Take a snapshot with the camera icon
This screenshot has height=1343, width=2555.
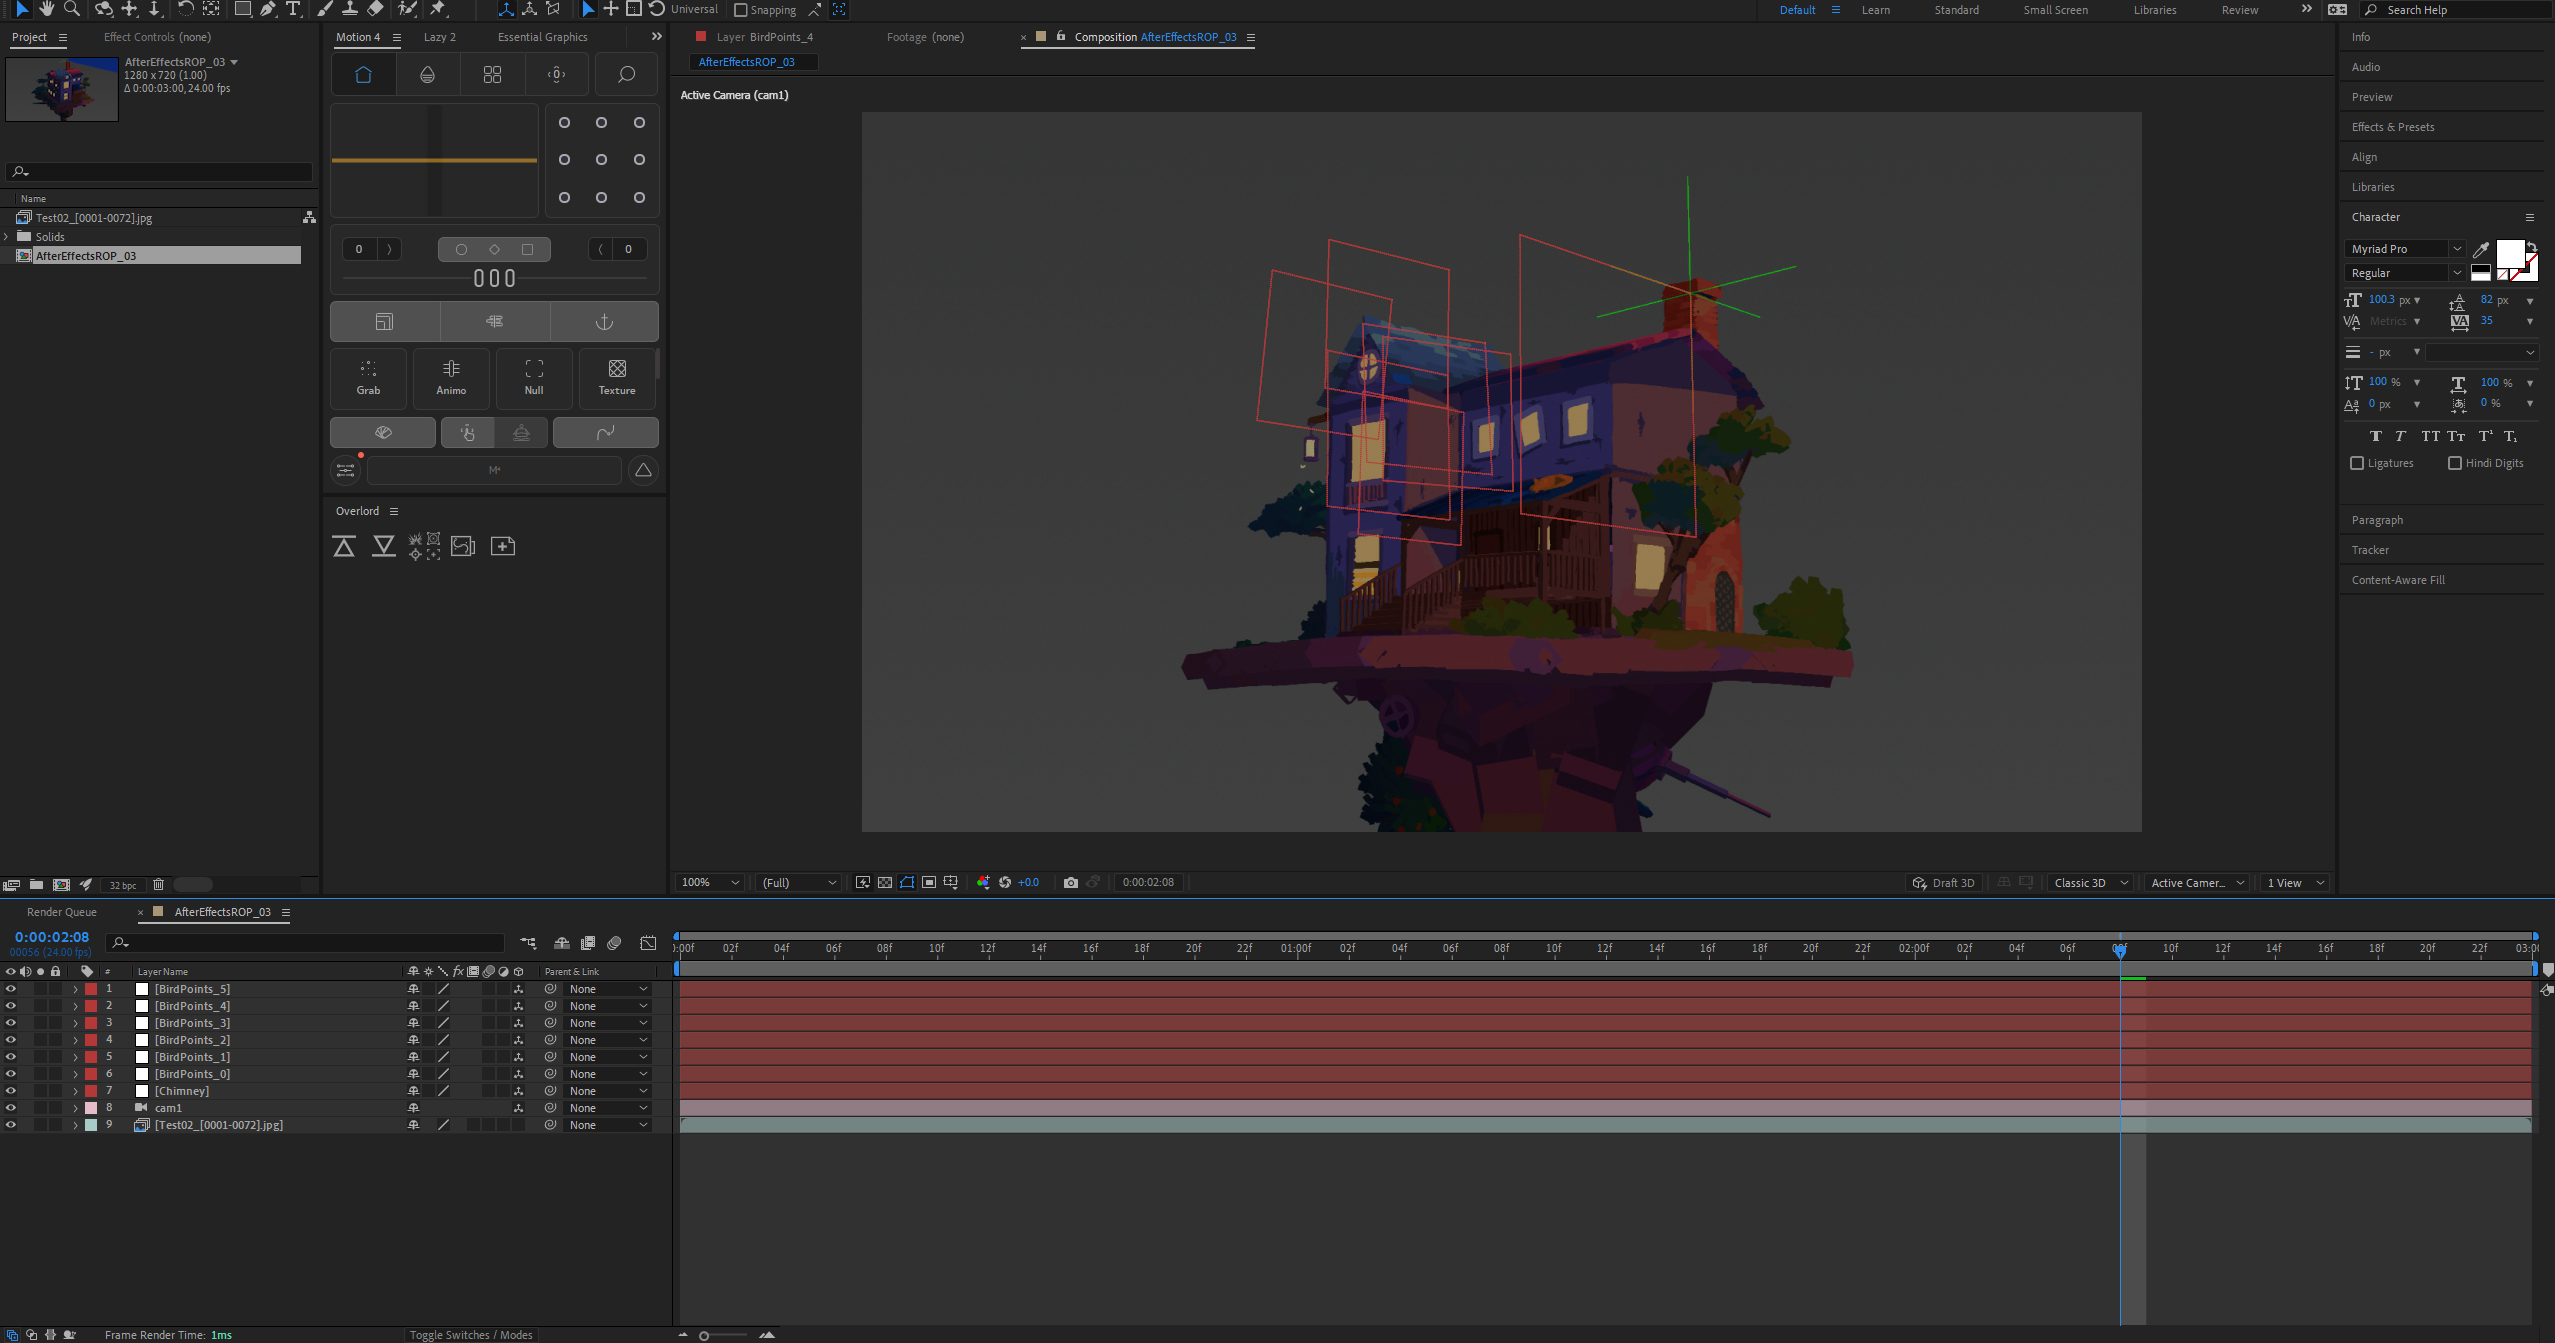(1071, 882)
